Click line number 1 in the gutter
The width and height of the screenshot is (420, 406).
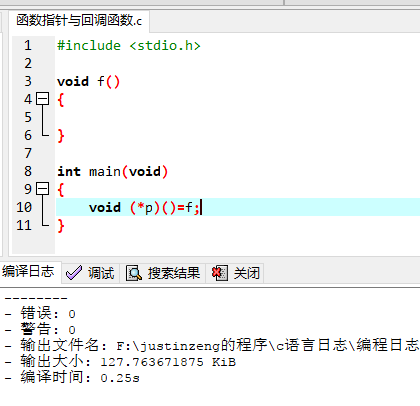[x=28, y=45]
